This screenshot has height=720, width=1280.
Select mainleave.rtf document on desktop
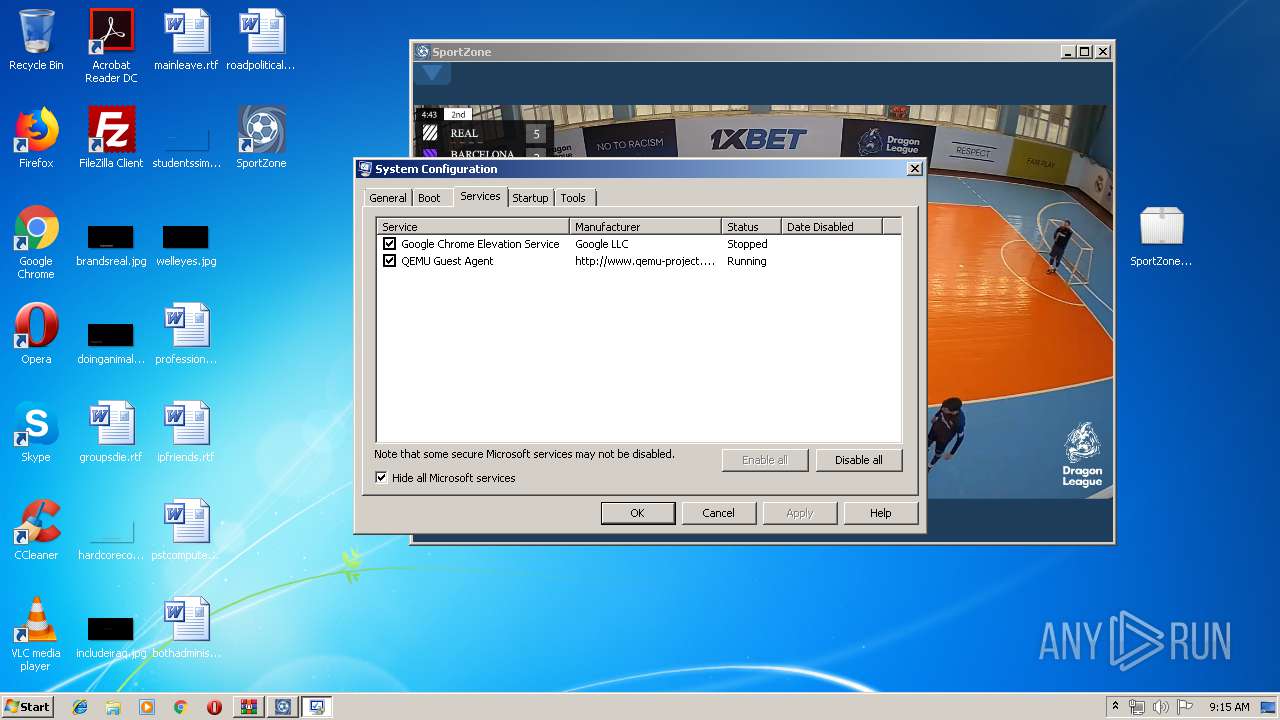pos(186,41)
